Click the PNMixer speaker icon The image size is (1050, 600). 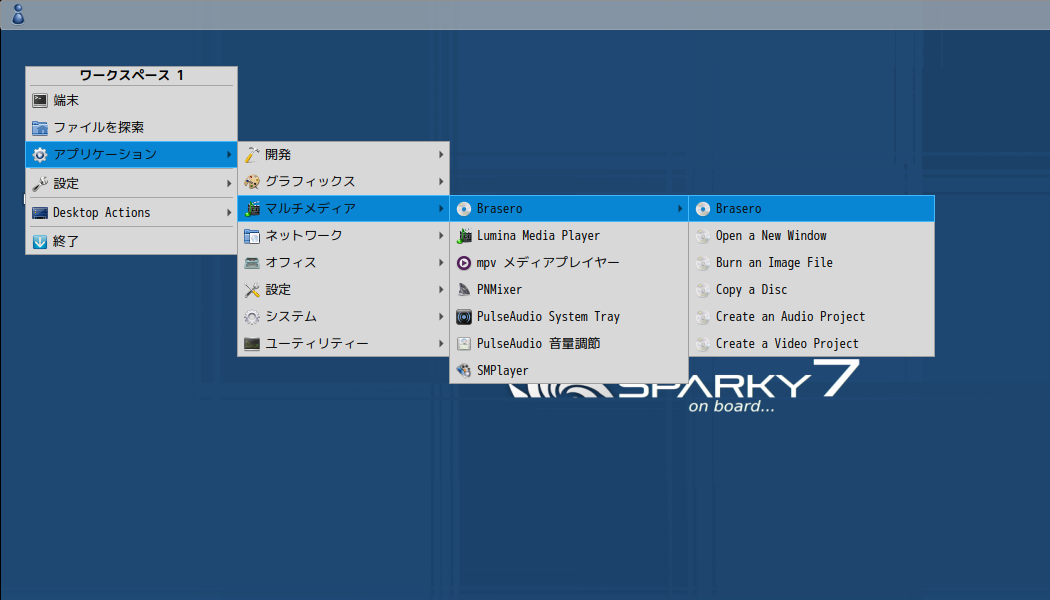463,290
